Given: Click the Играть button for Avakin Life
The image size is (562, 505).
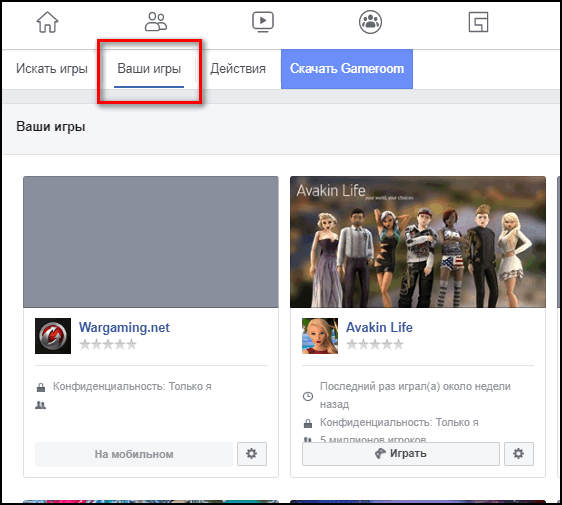Looking at the screenshot, I should click(x=401, y=454).
